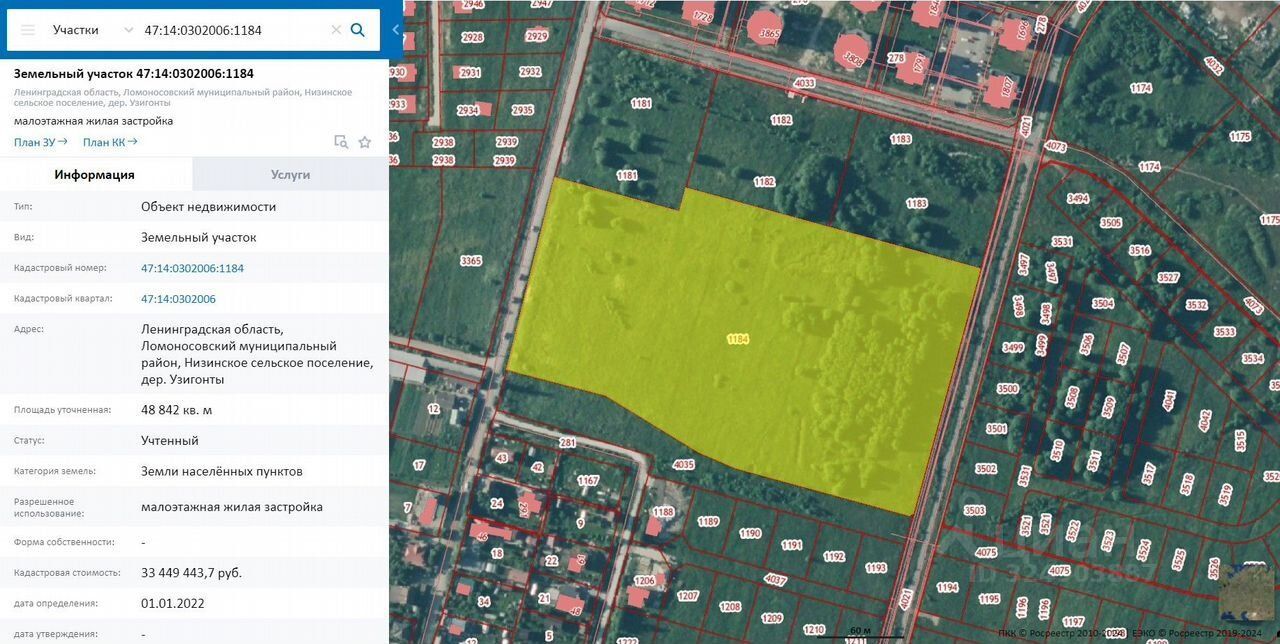Select parcel 2932 on the map

pos(530,72)
